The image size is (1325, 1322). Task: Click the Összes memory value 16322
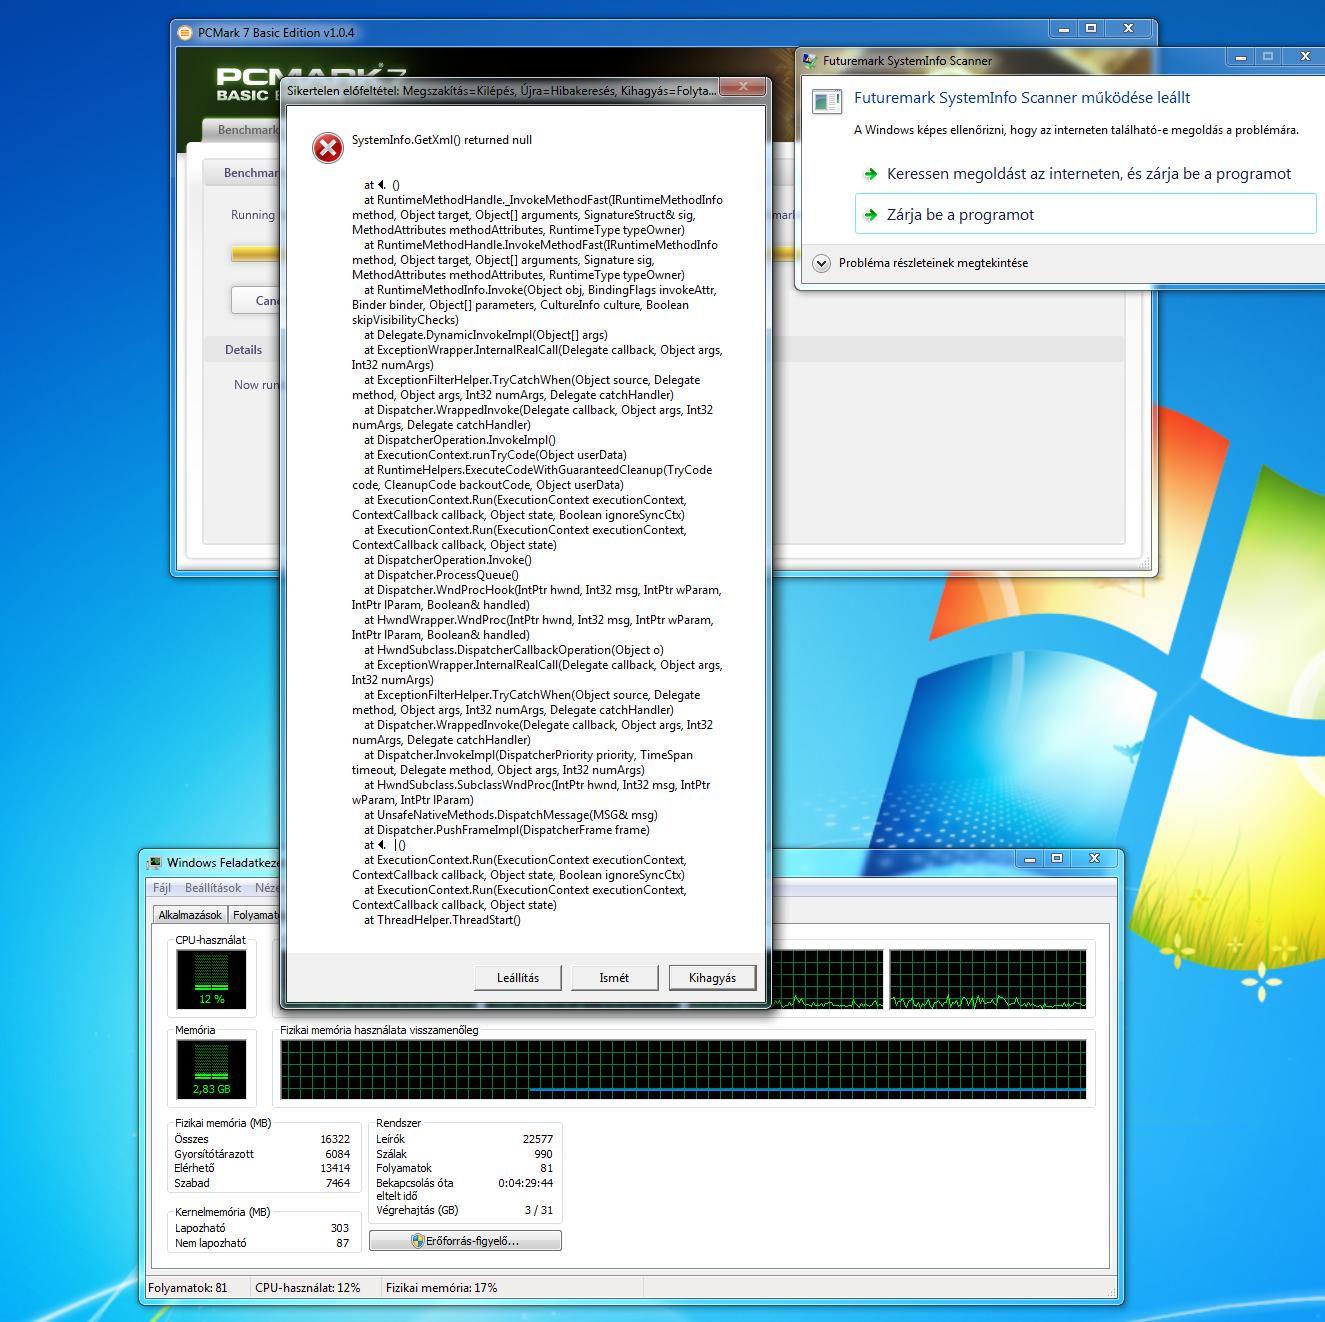point(335,1139)
